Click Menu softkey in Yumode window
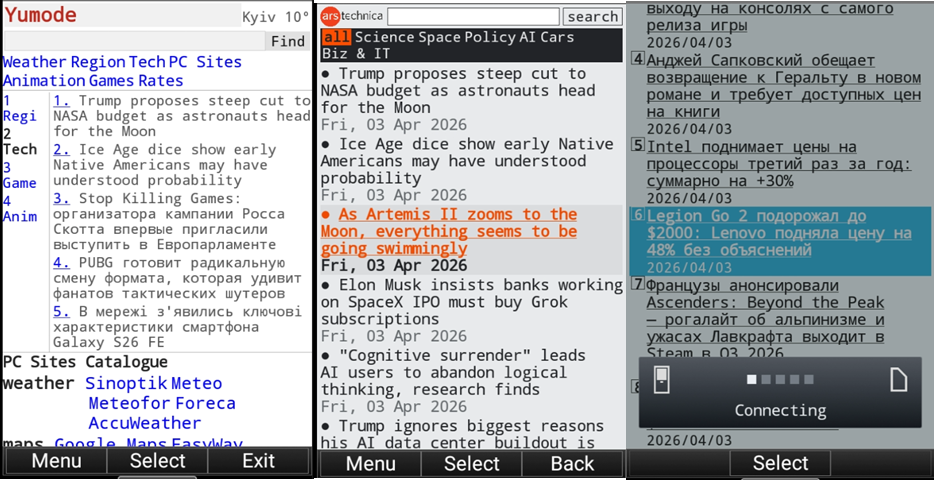934x483 pixels. click(56, 460)
